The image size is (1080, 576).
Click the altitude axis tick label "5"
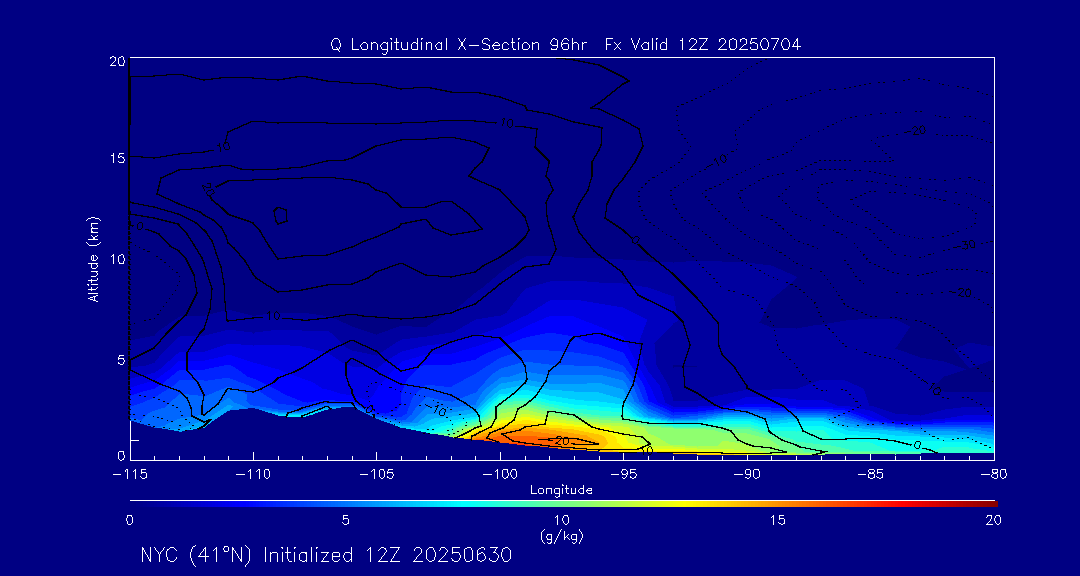pyautogui.click(x=121, y=360)
